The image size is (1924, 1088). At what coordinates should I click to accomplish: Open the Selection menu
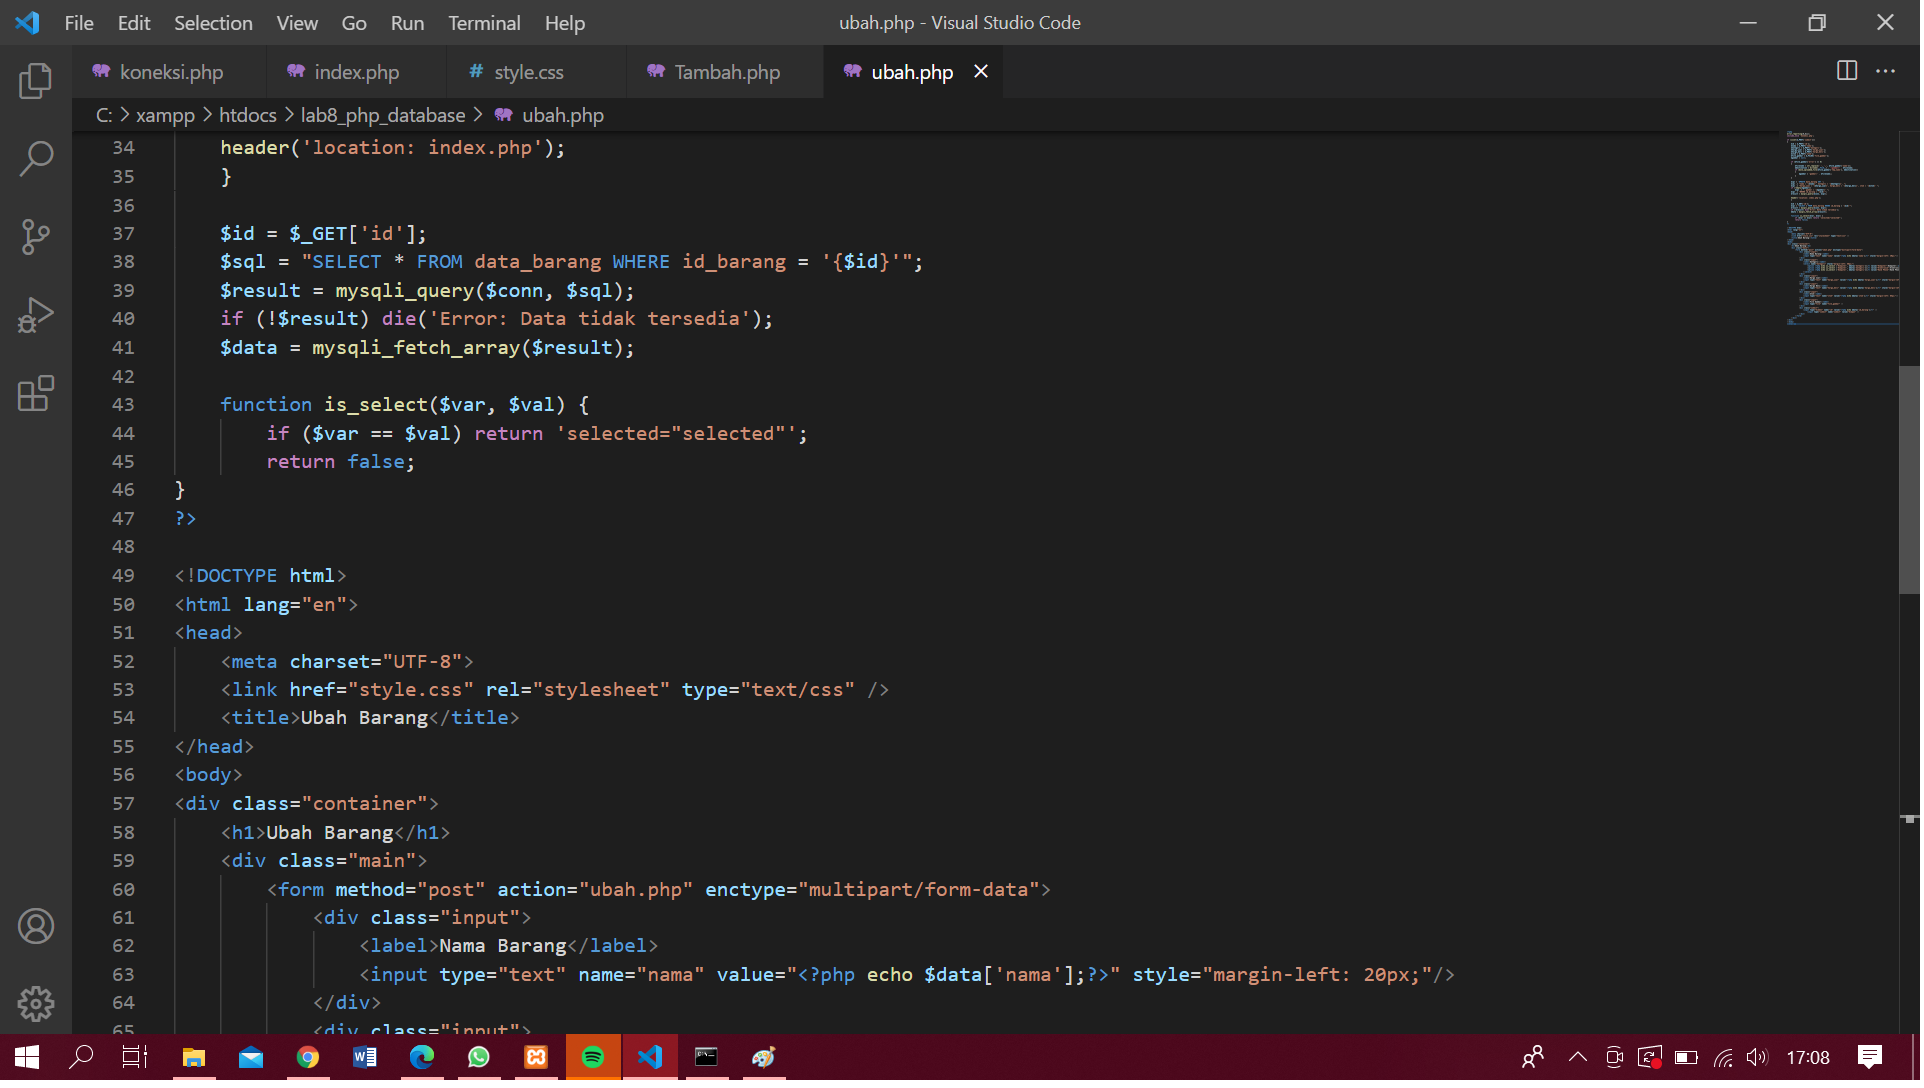[x=213, y=23]
